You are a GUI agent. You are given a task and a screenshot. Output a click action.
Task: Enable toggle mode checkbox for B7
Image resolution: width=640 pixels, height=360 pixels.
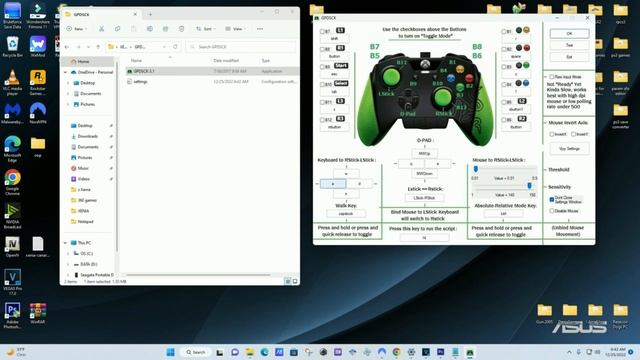click(x=322, y=31)
